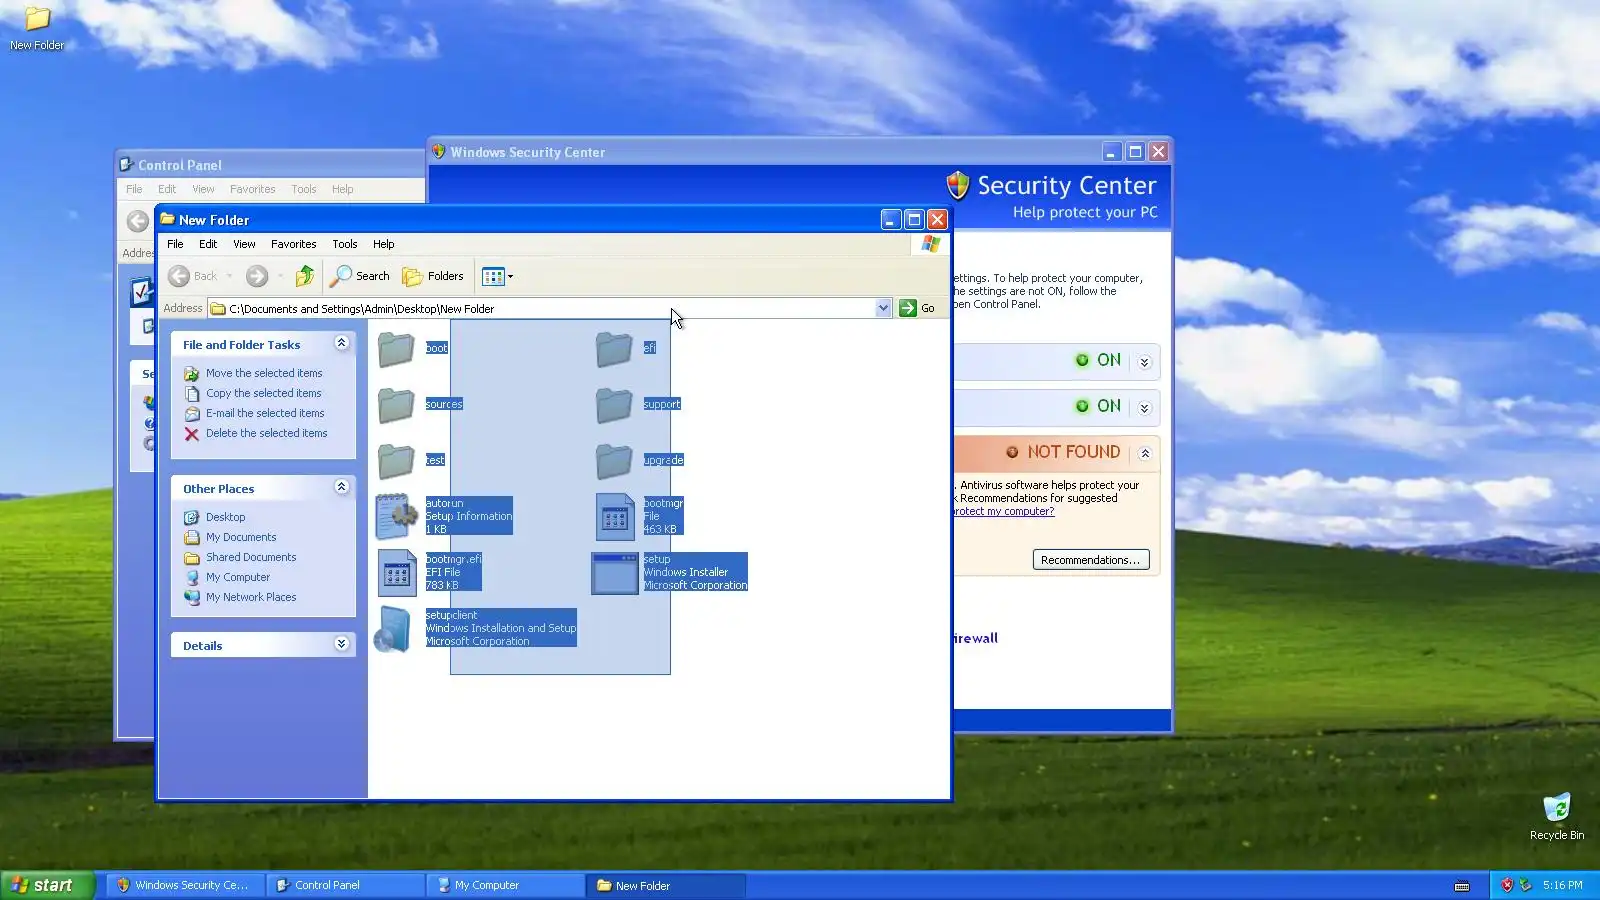Go up one folder level

[x=305, y=276]
